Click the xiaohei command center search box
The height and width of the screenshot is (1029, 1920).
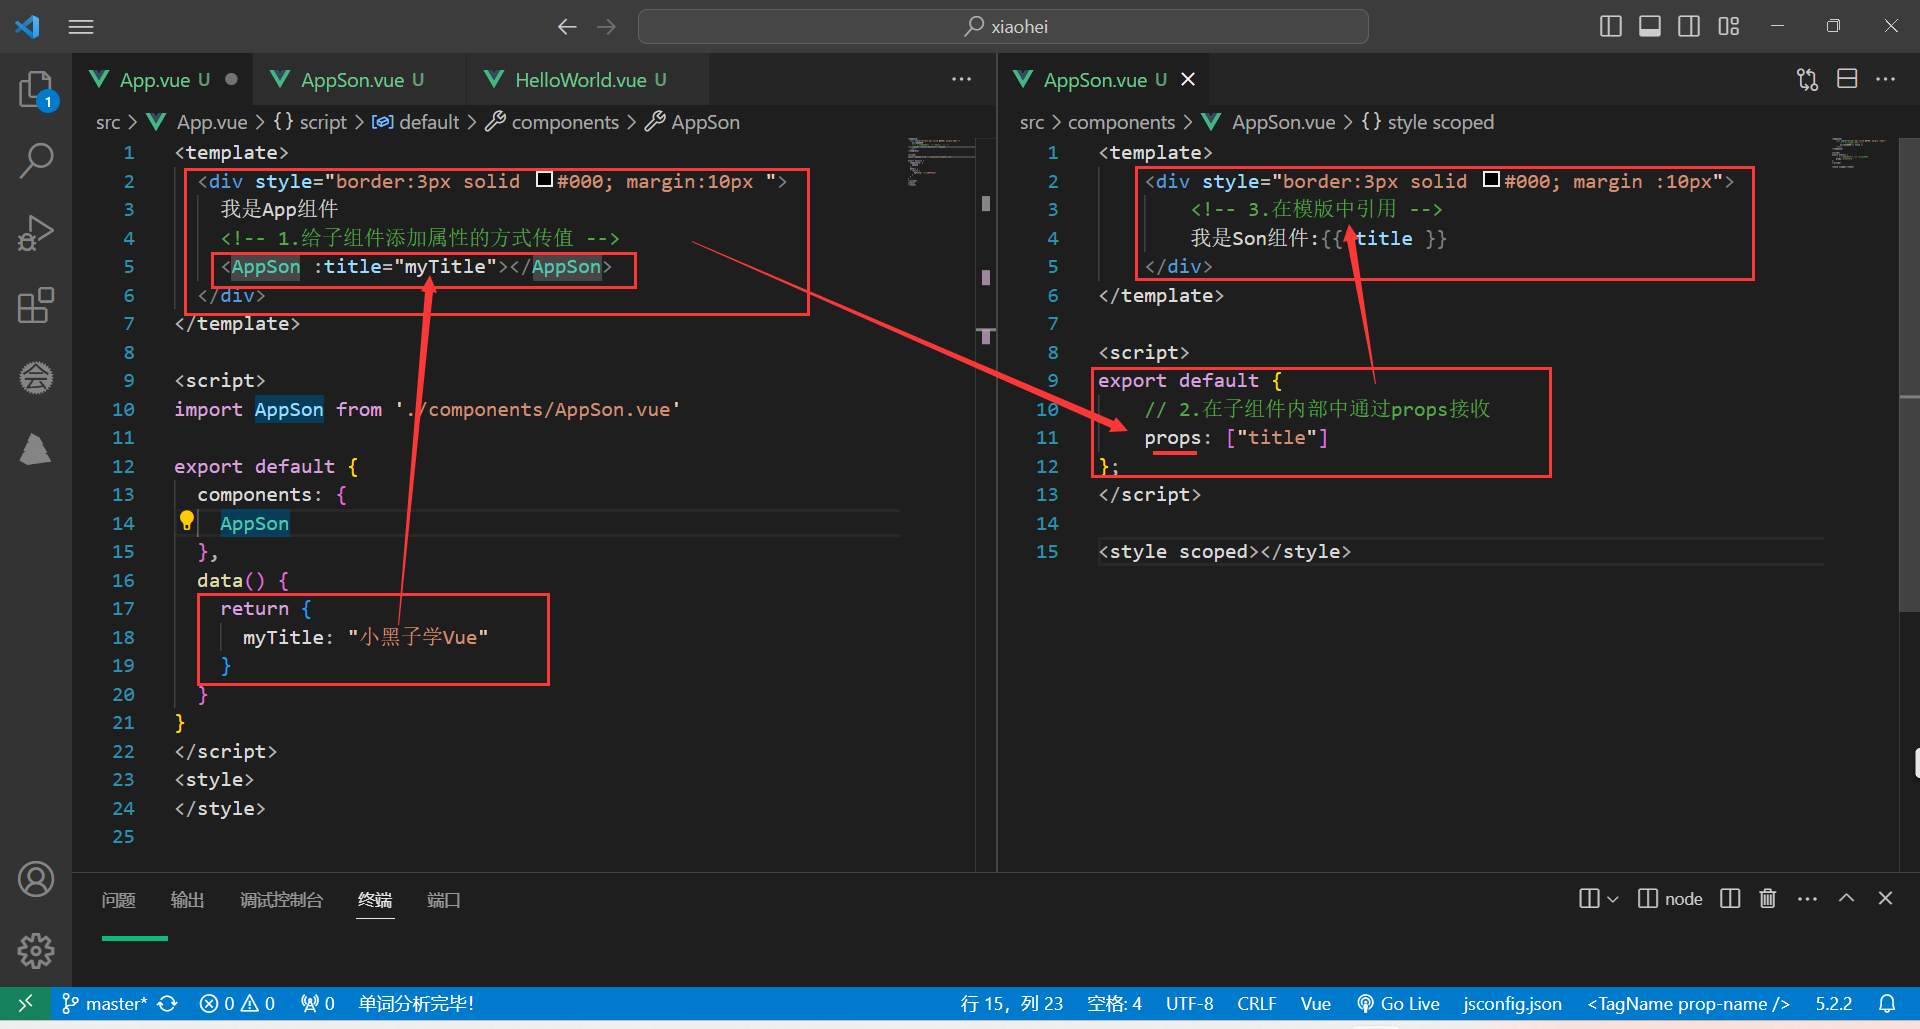click(x=1003, y=27)
